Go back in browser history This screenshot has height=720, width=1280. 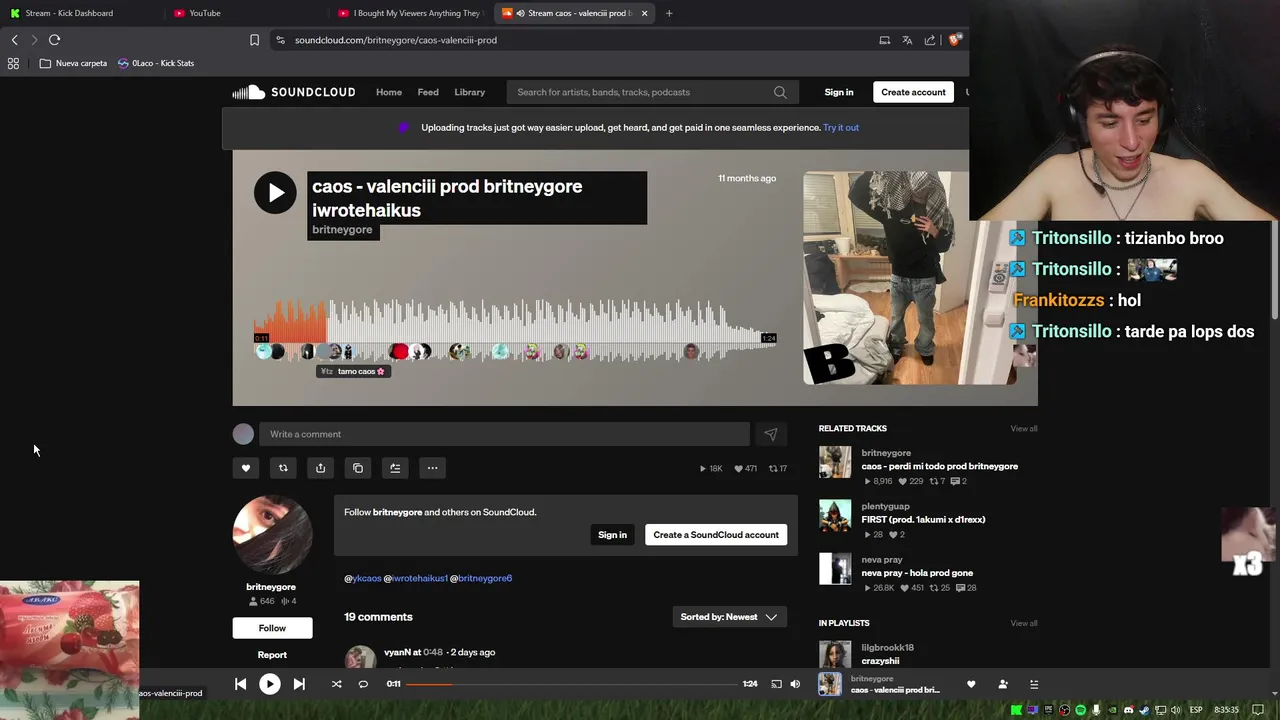click(x=14, y=40)
